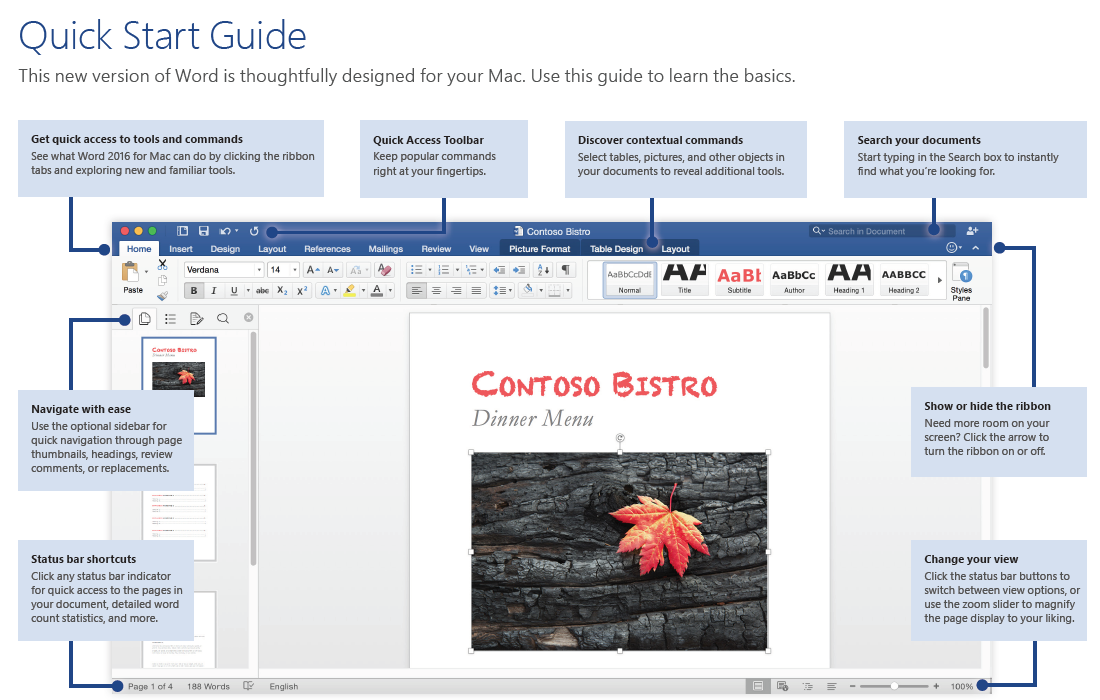Open the Insert ribbon tab
The width and height of the screenshot is (1100, 700).
[180, 249]
